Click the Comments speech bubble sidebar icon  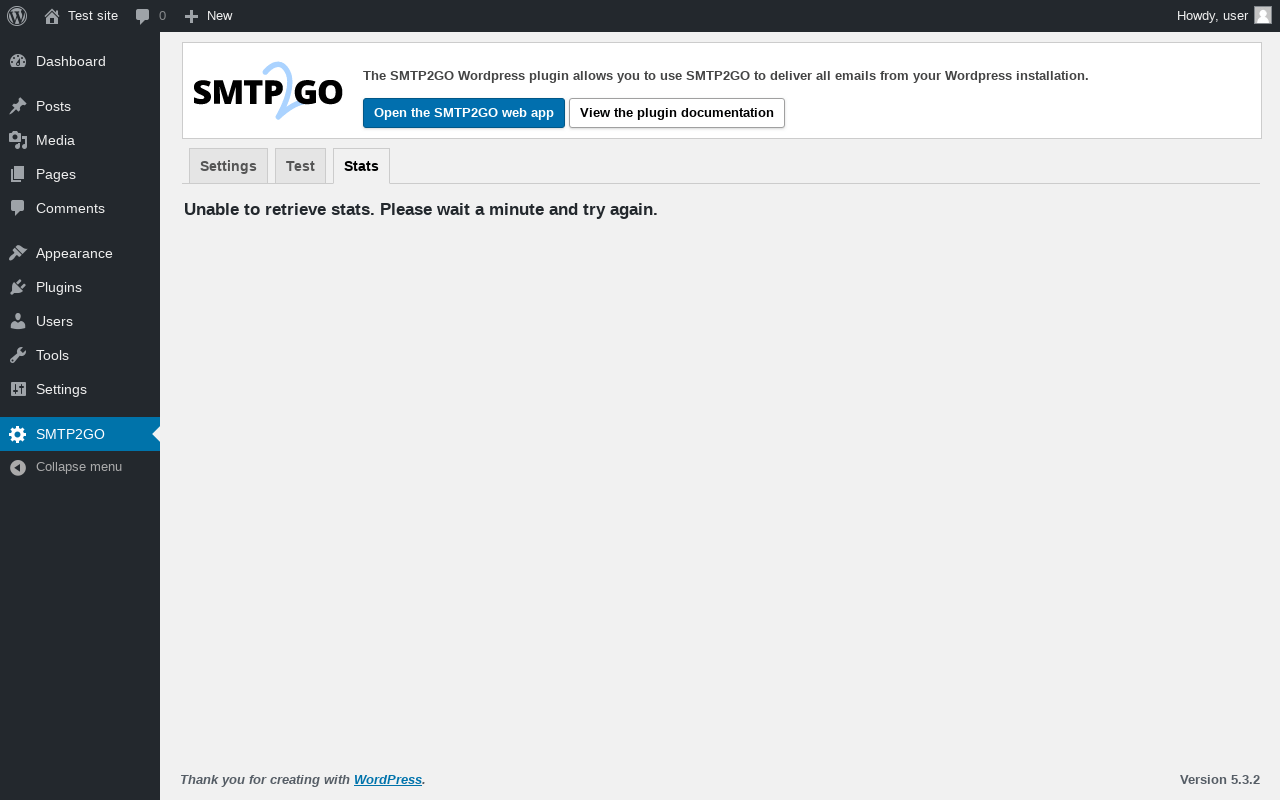(x=18, y=208)
